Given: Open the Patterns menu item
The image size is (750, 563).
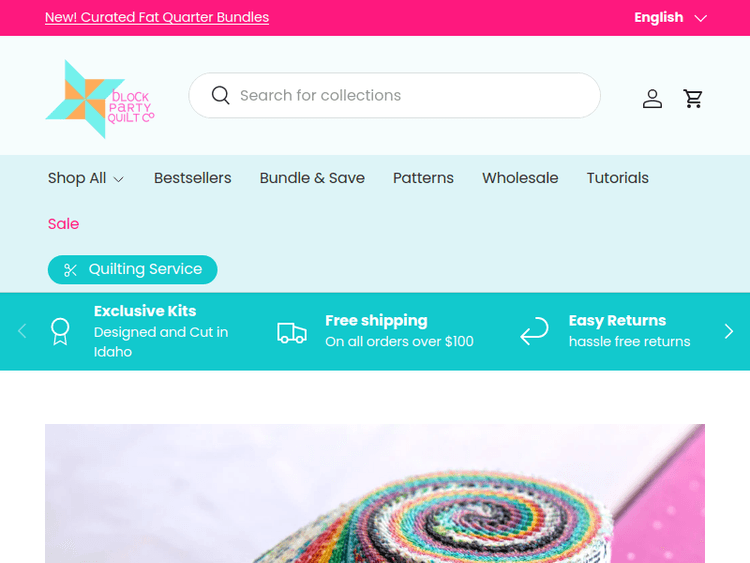Looking at the screenshot, I should click(x=423, y=178).
